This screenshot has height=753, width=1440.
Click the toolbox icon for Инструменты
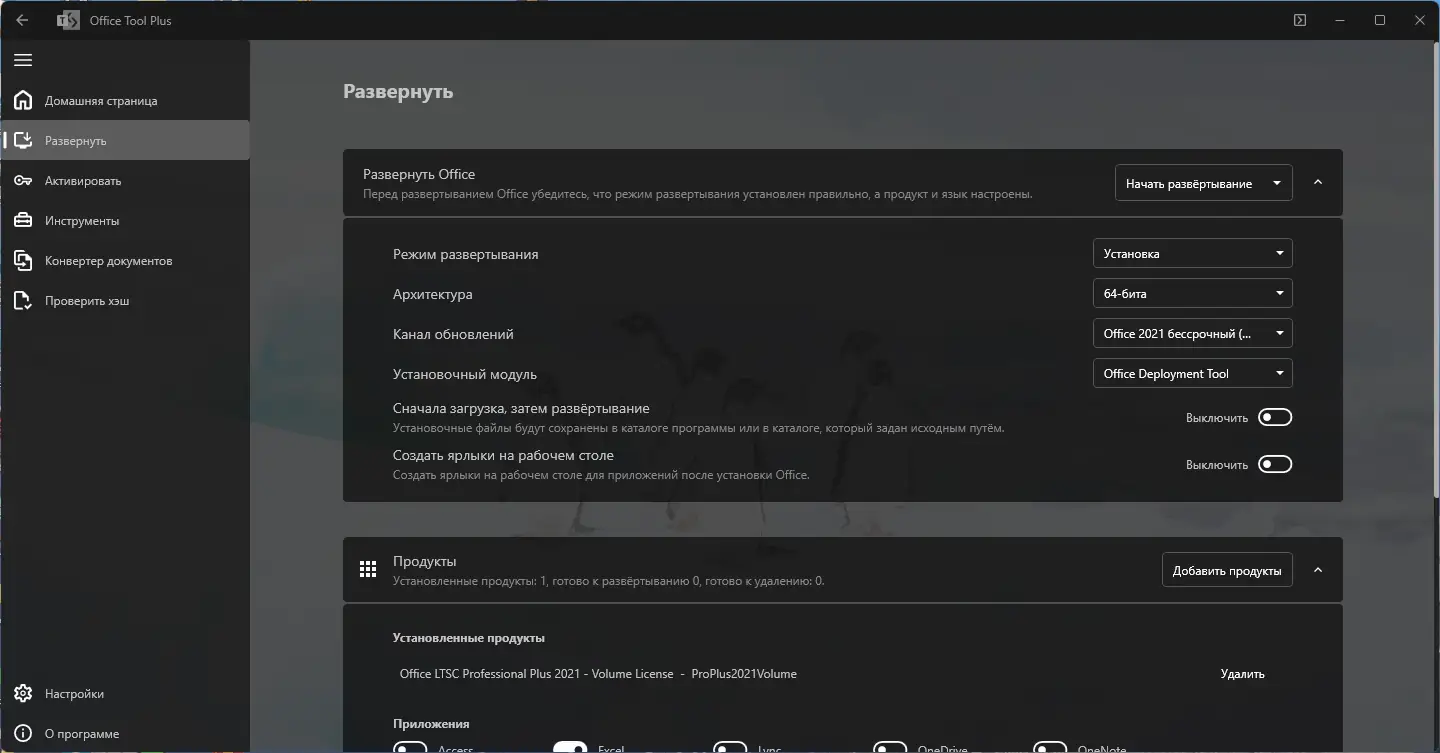pos(23,220)
